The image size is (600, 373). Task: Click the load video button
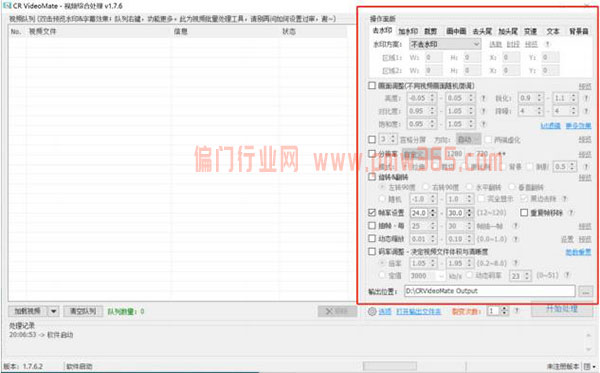(28, 311)
